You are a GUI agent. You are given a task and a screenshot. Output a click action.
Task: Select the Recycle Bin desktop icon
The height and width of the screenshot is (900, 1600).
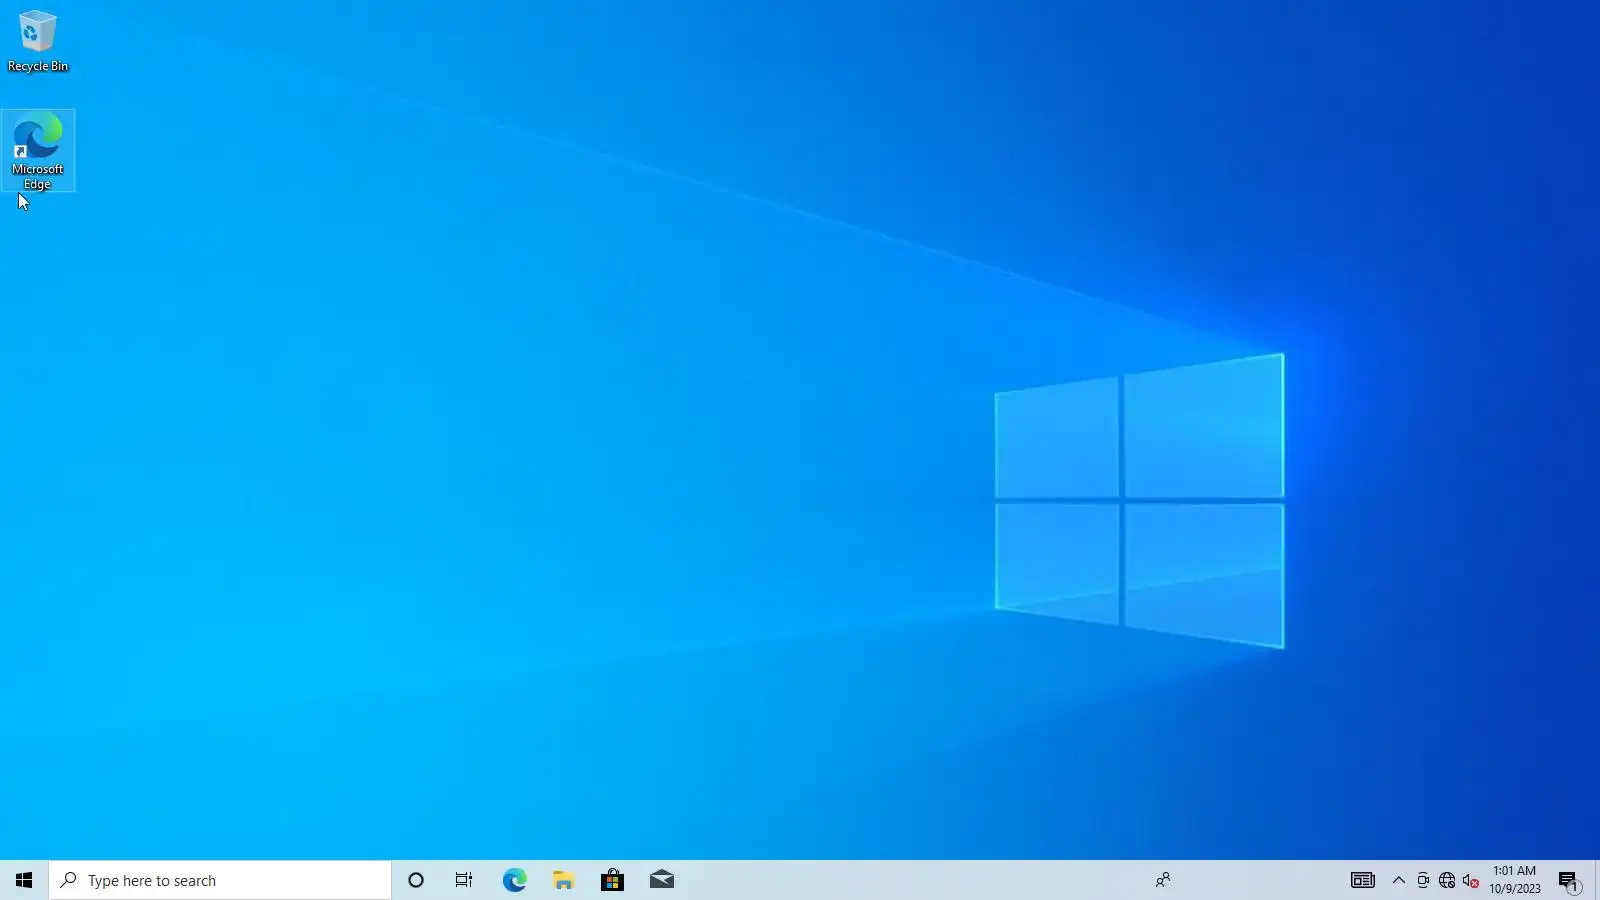click(38, 42)
